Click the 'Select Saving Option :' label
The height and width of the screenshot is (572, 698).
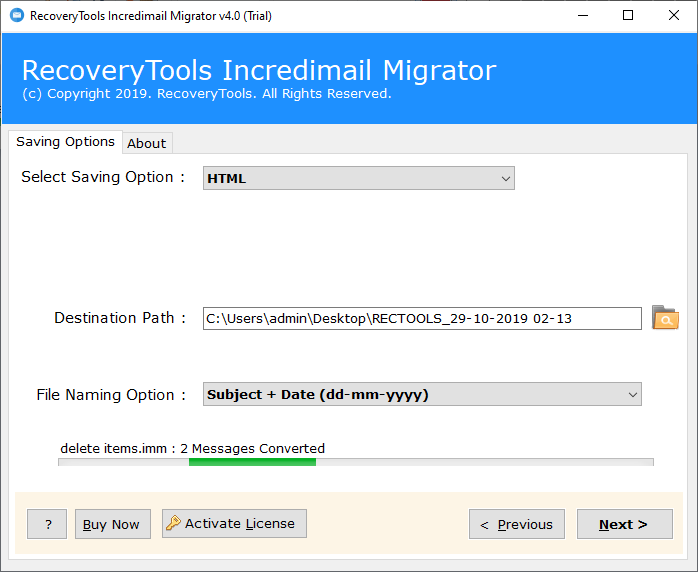[x=103, y=177]
